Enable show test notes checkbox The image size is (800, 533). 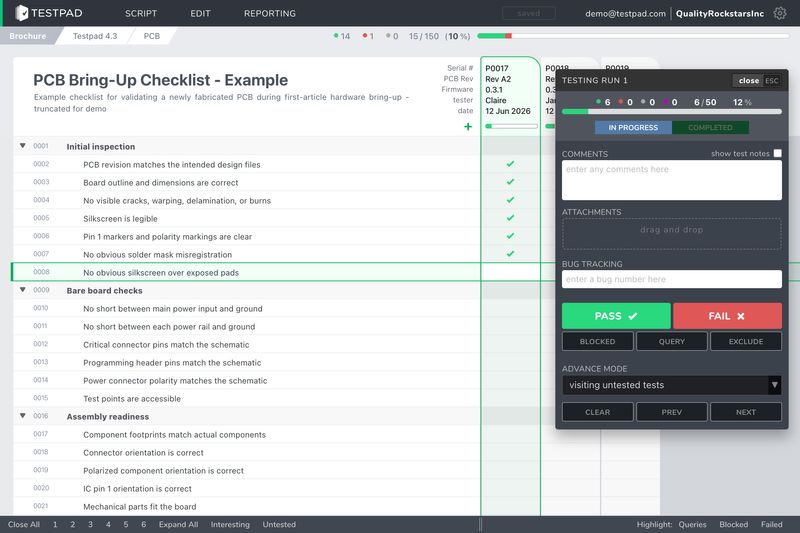click(x=777, y=153)
